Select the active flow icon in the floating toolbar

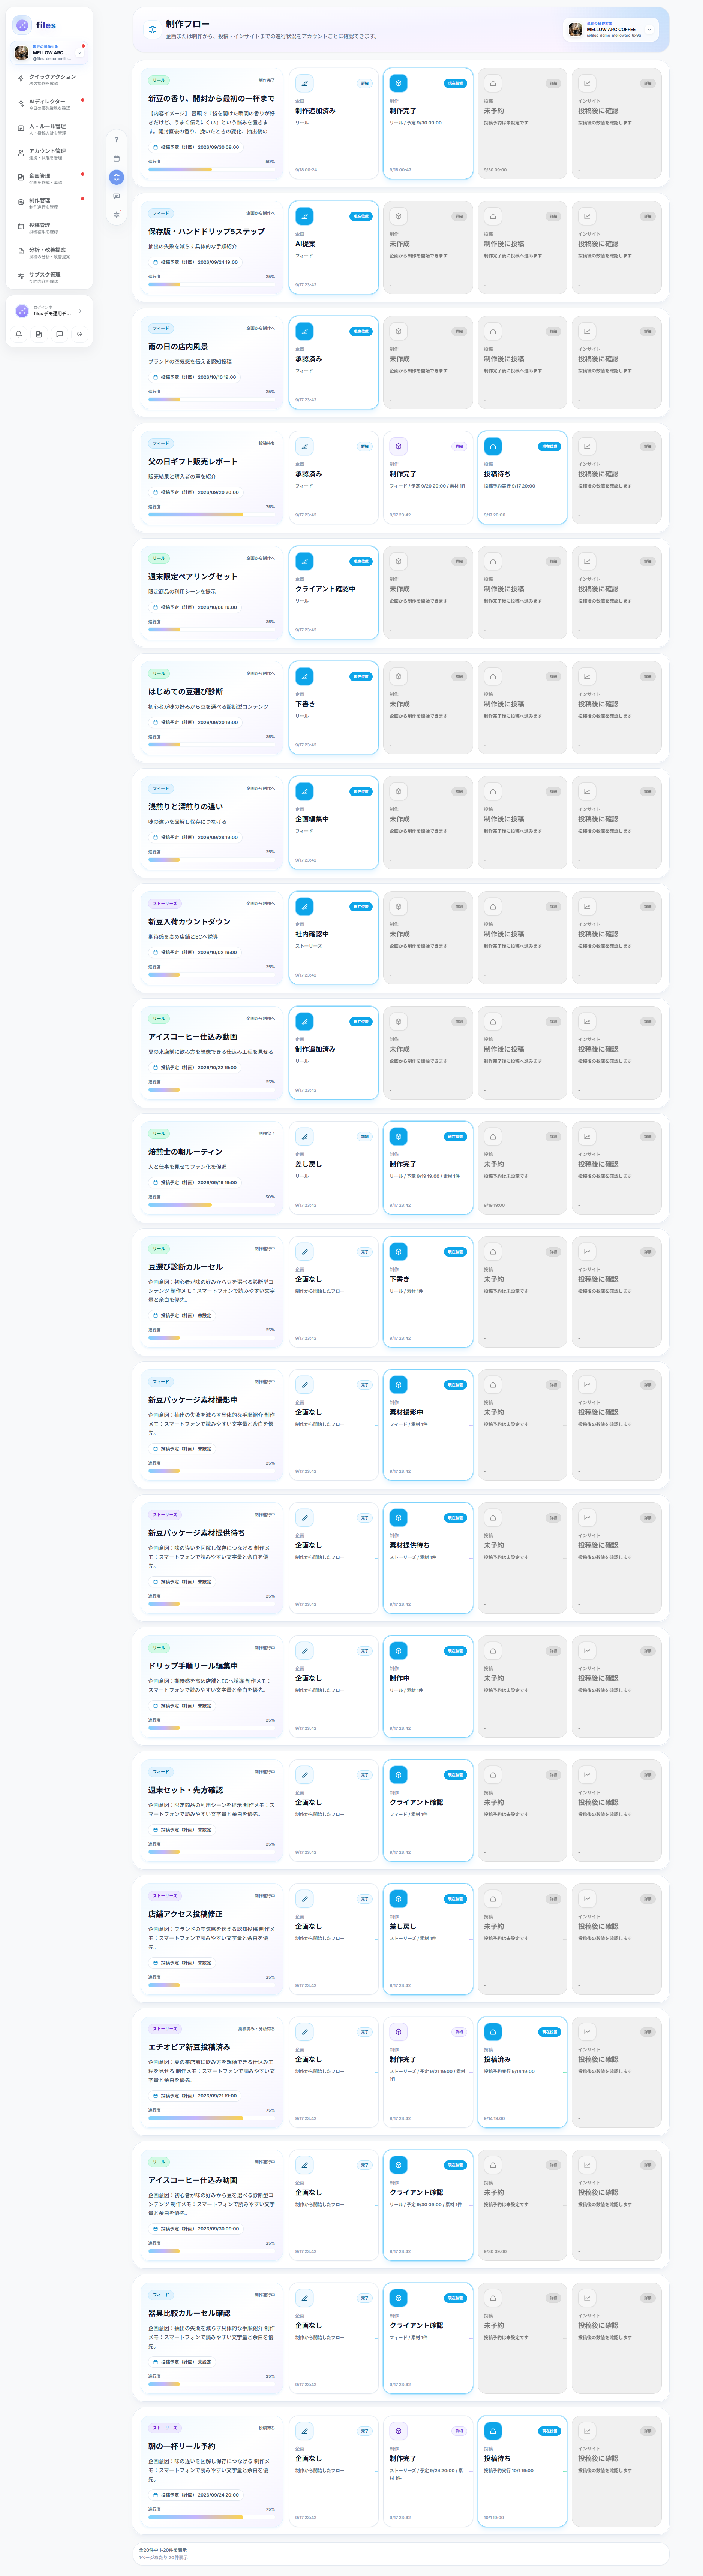coord(117,177)
